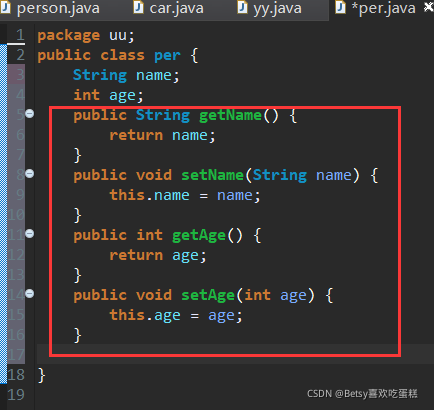Collapse the getName() method fold marker
The height and width of the screenshot is (410, 434).
30,114
